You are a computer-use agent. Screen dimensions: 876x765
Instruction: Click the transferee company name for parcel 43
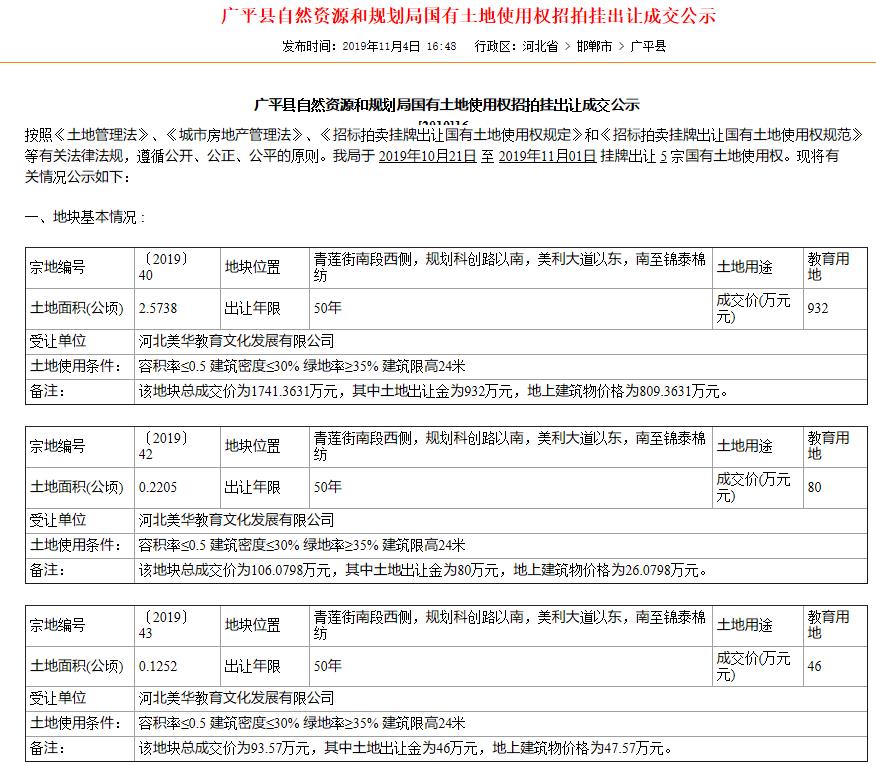tap(236, 698)
